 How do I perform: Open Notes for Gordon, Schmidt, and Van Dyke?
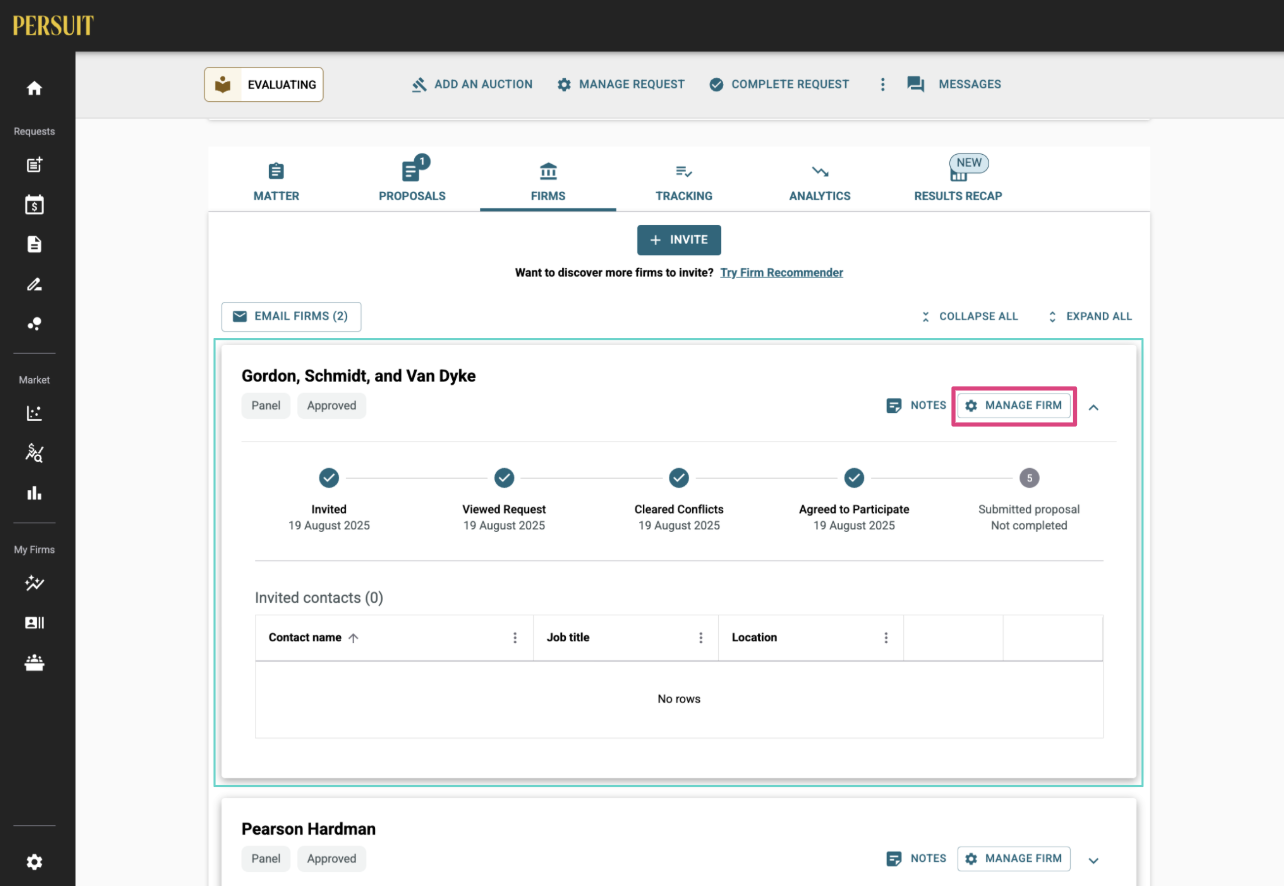click(916, 406)
